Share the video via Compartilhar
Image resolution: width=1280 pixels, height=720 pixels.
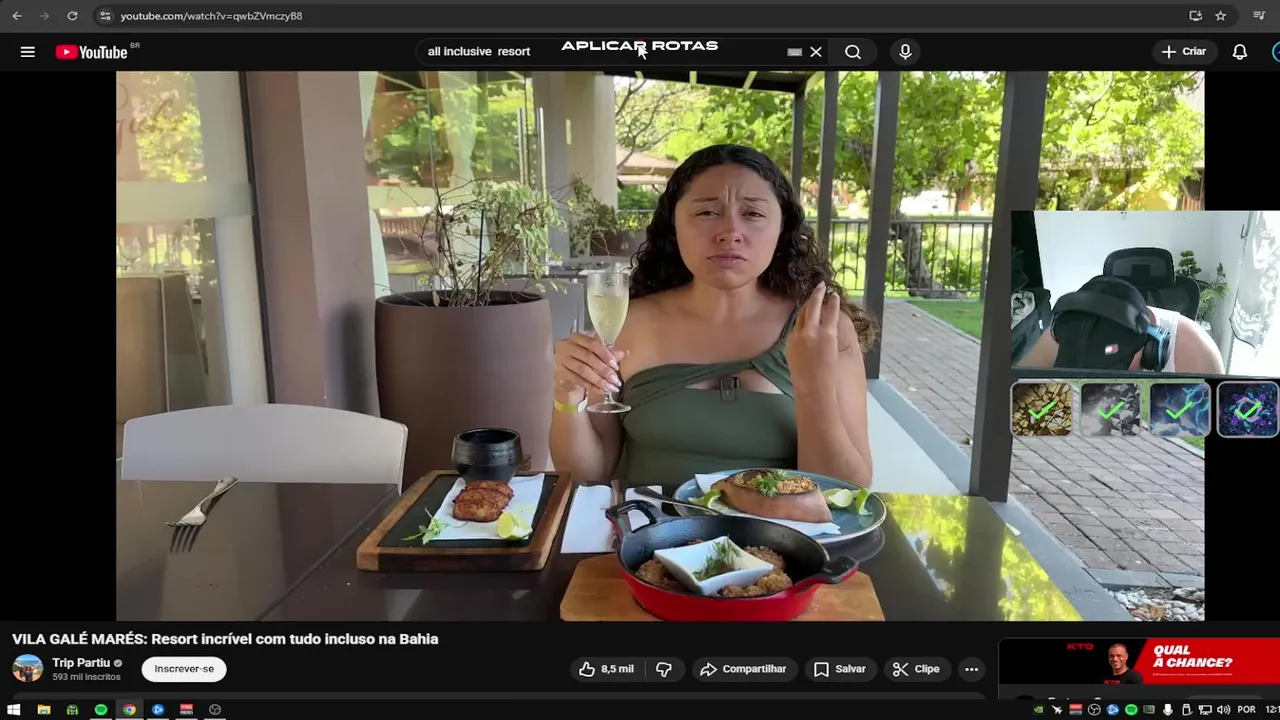[x=743, y=669]
